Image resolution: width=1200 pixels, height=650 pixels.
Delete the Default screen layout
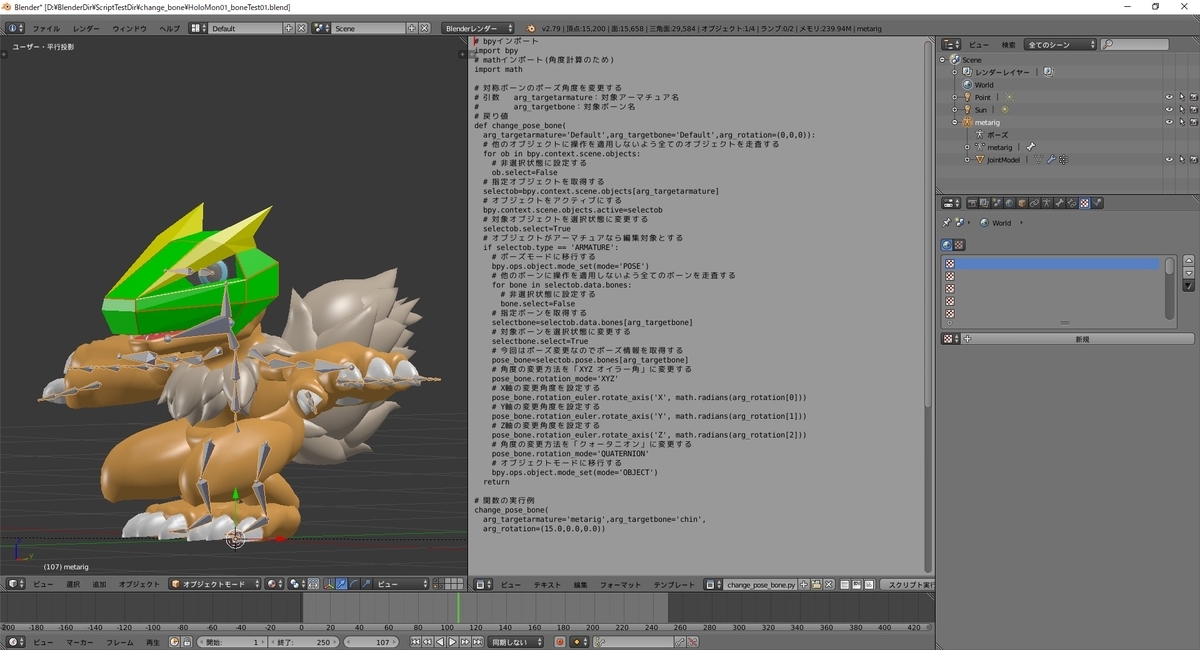[302, 28]
